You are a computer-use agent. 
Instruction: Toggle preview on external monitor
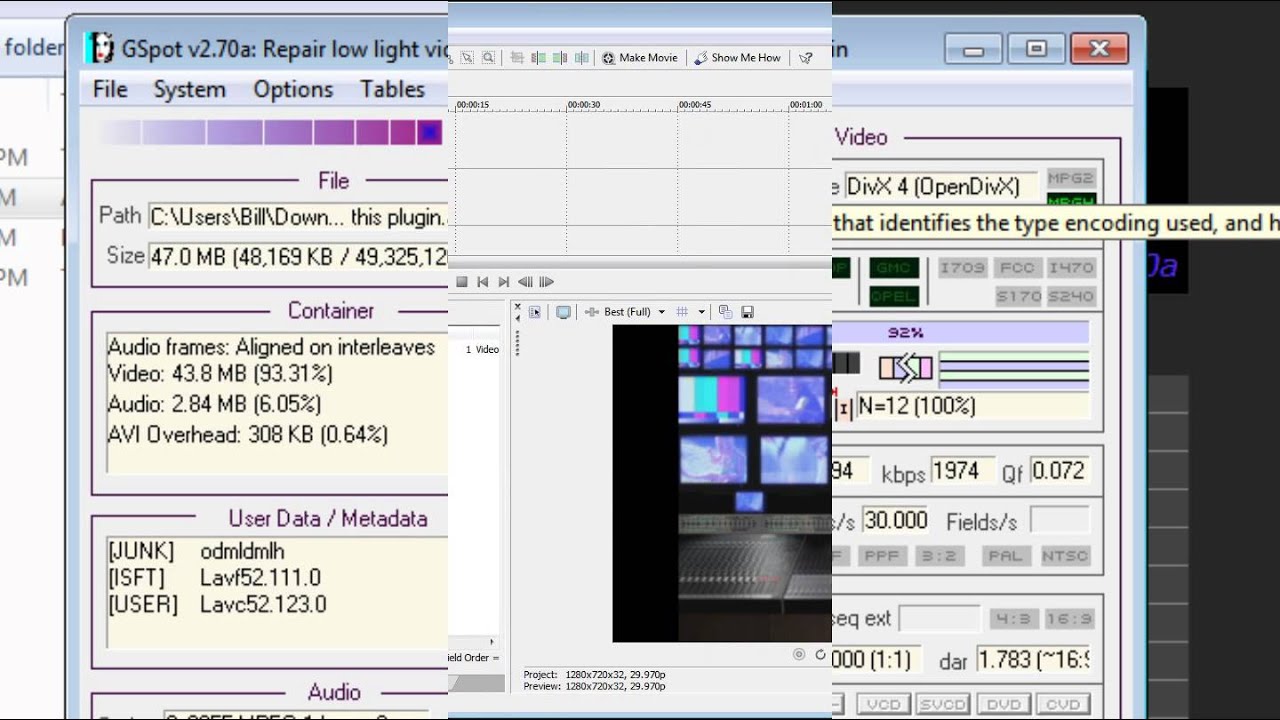[x=563, y=312]
